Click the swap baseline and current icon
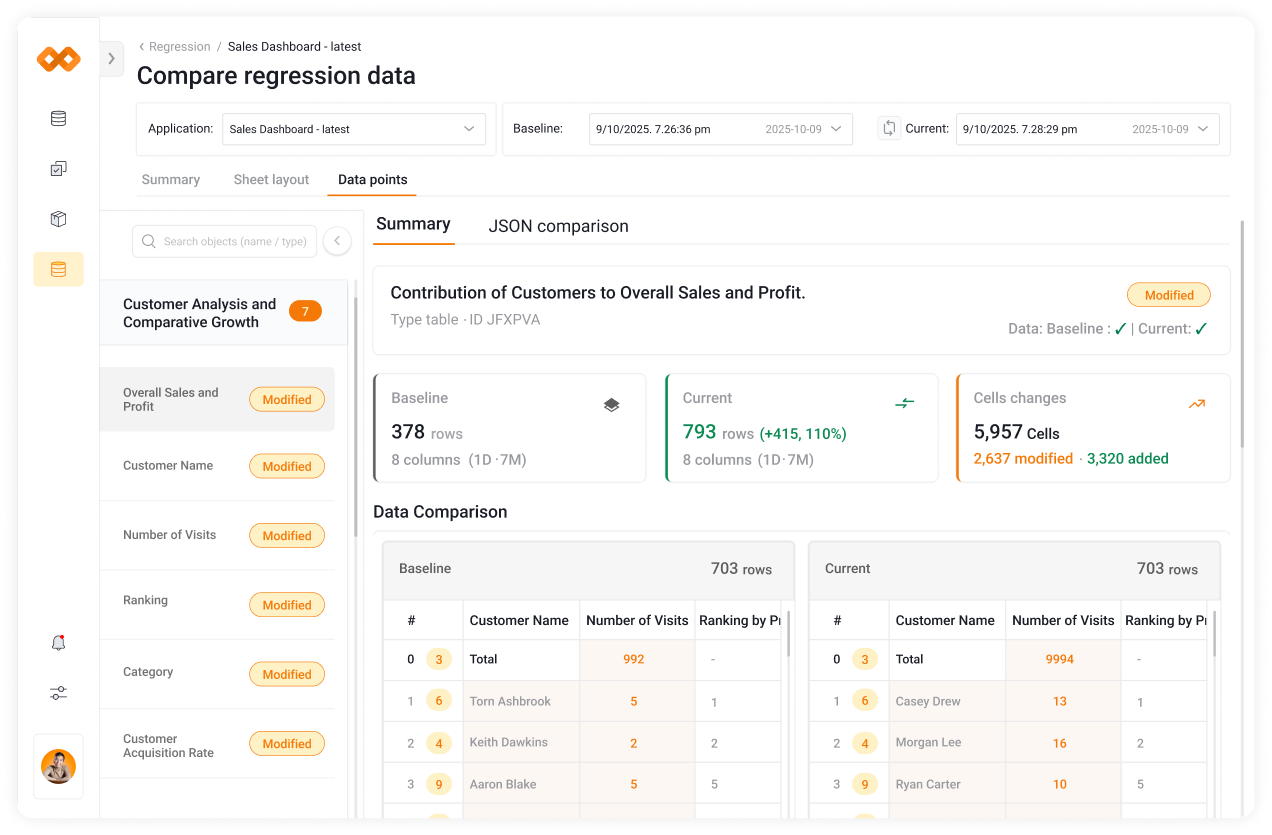Image resolution: width=1272 pixels, height=835 pixels. pos(889,129)
